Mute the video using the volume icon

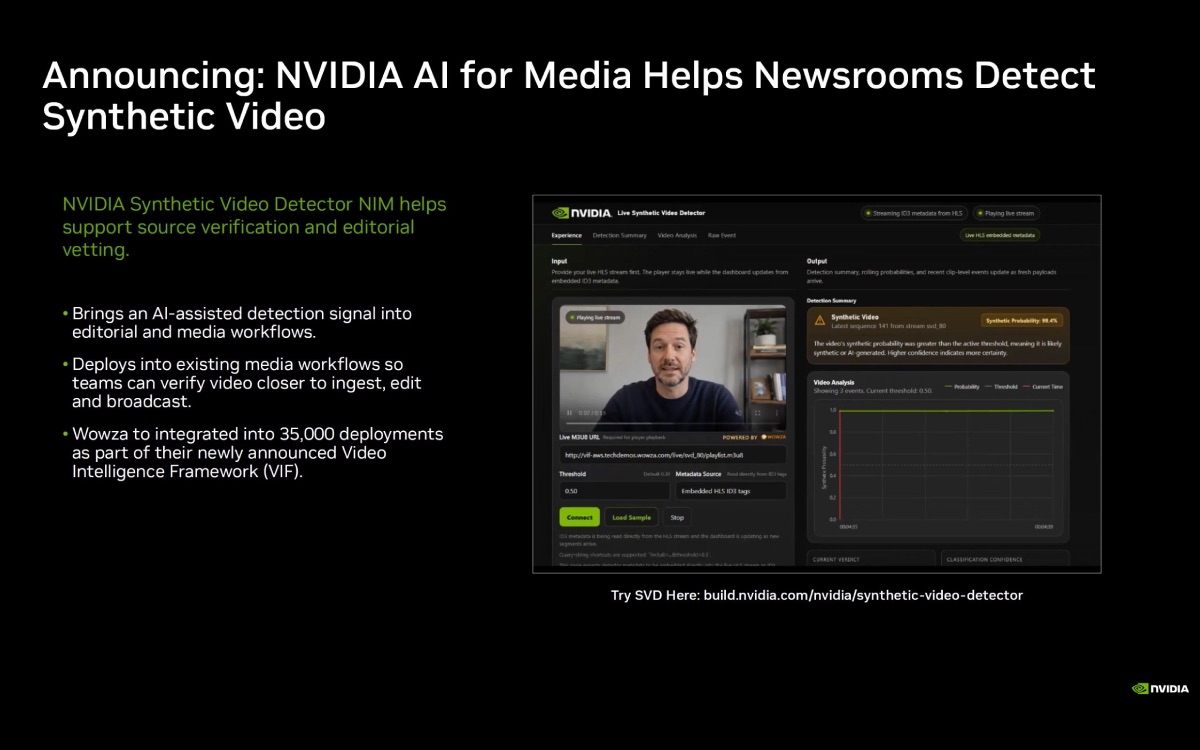point(739,413)
